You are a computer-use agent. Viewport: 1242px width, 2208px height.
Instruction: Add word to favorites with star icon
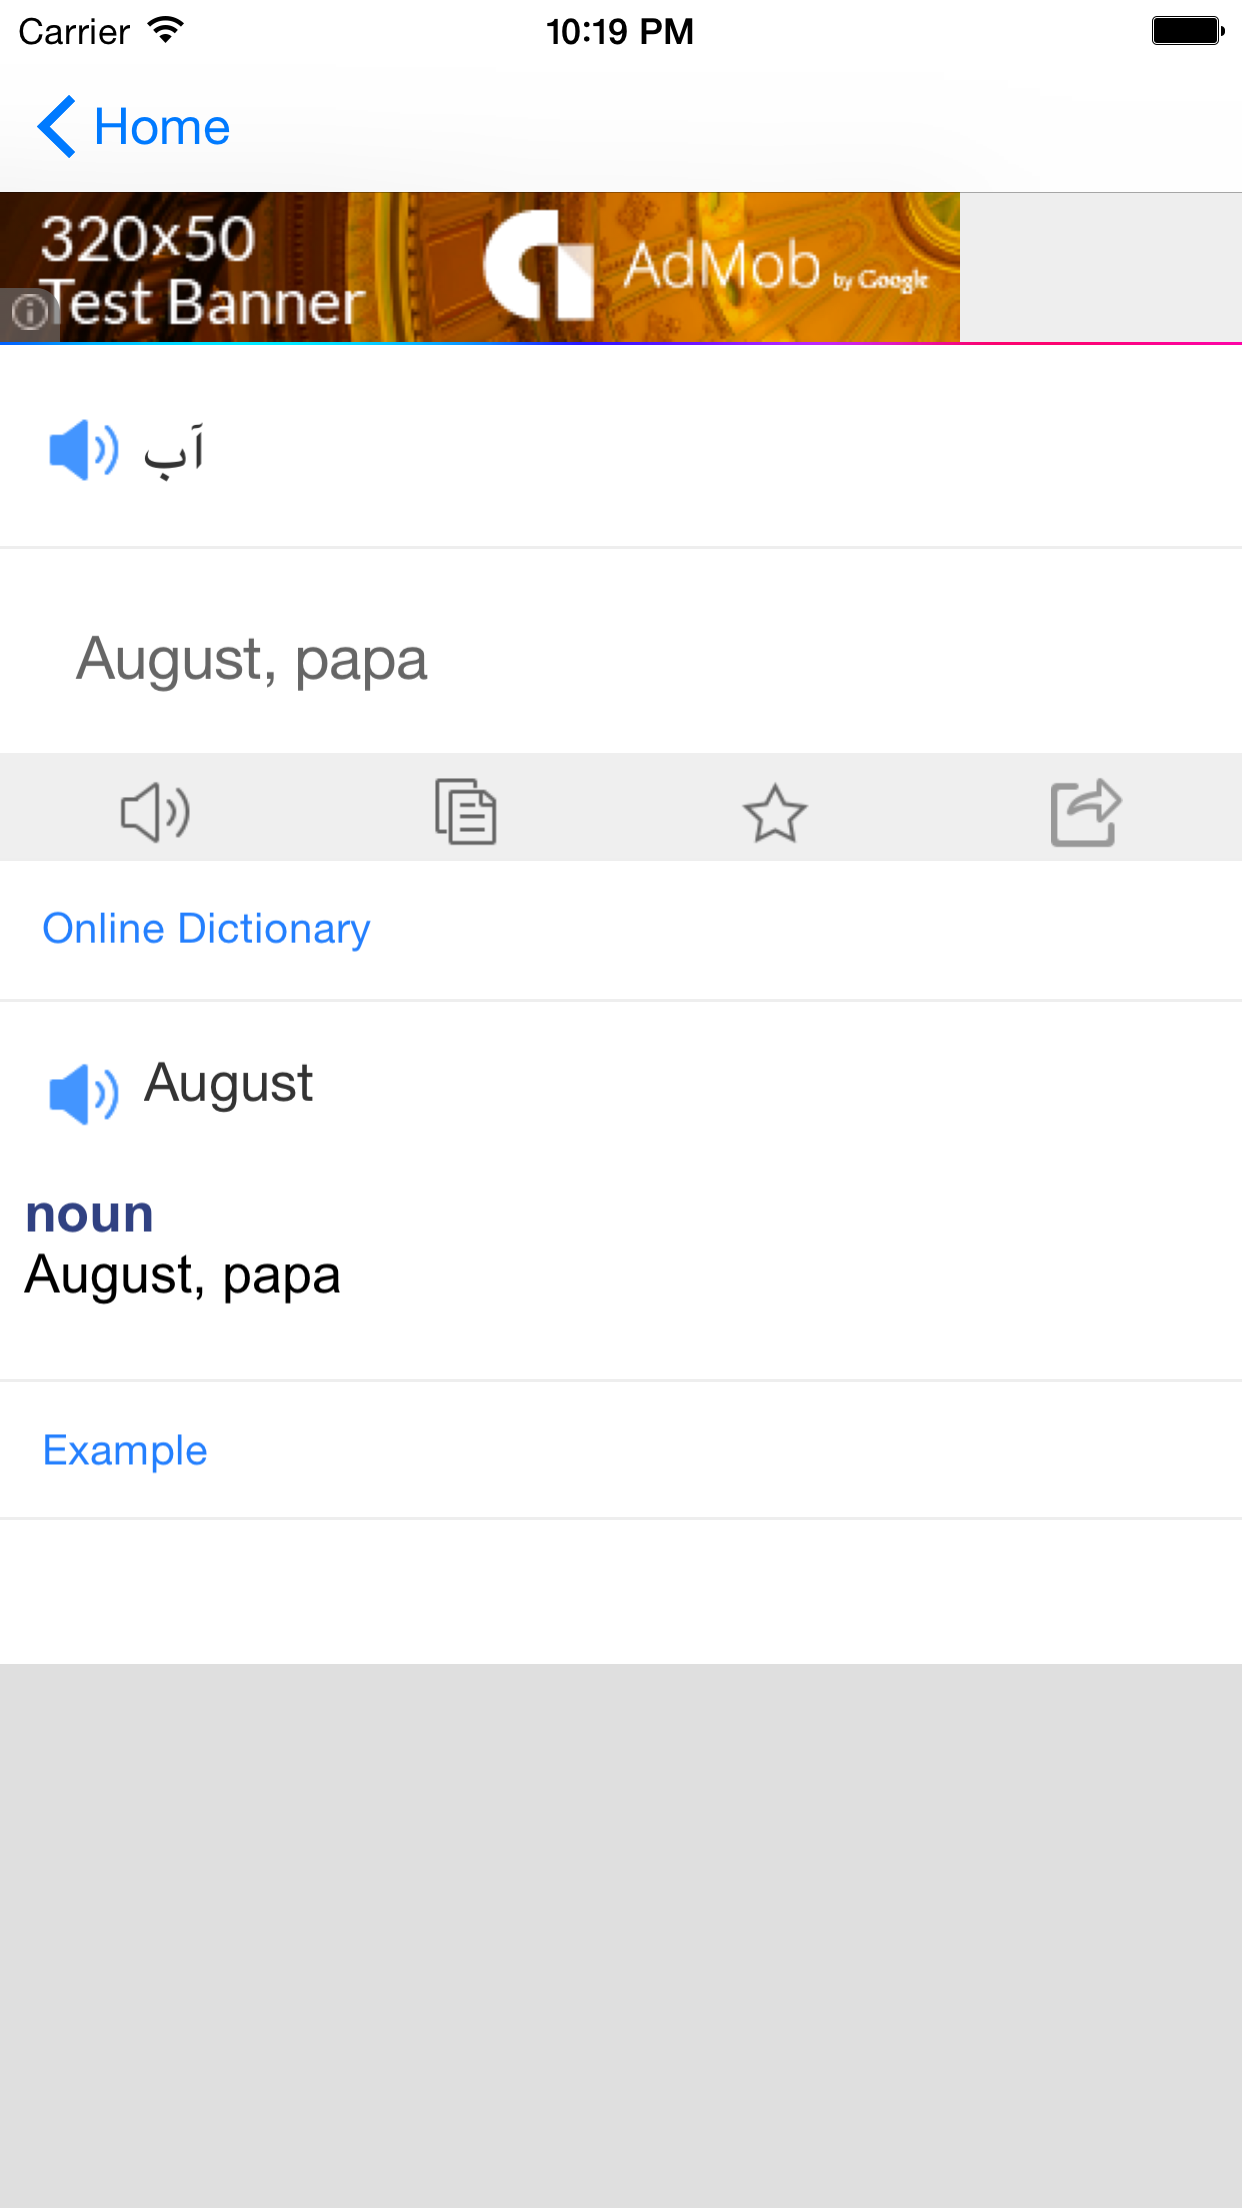[x=775, y=812]
